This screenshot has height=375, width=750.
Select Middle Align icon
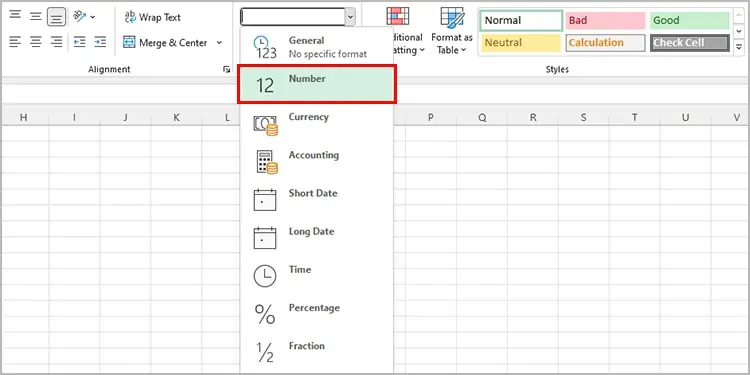(x=36, y=17)
